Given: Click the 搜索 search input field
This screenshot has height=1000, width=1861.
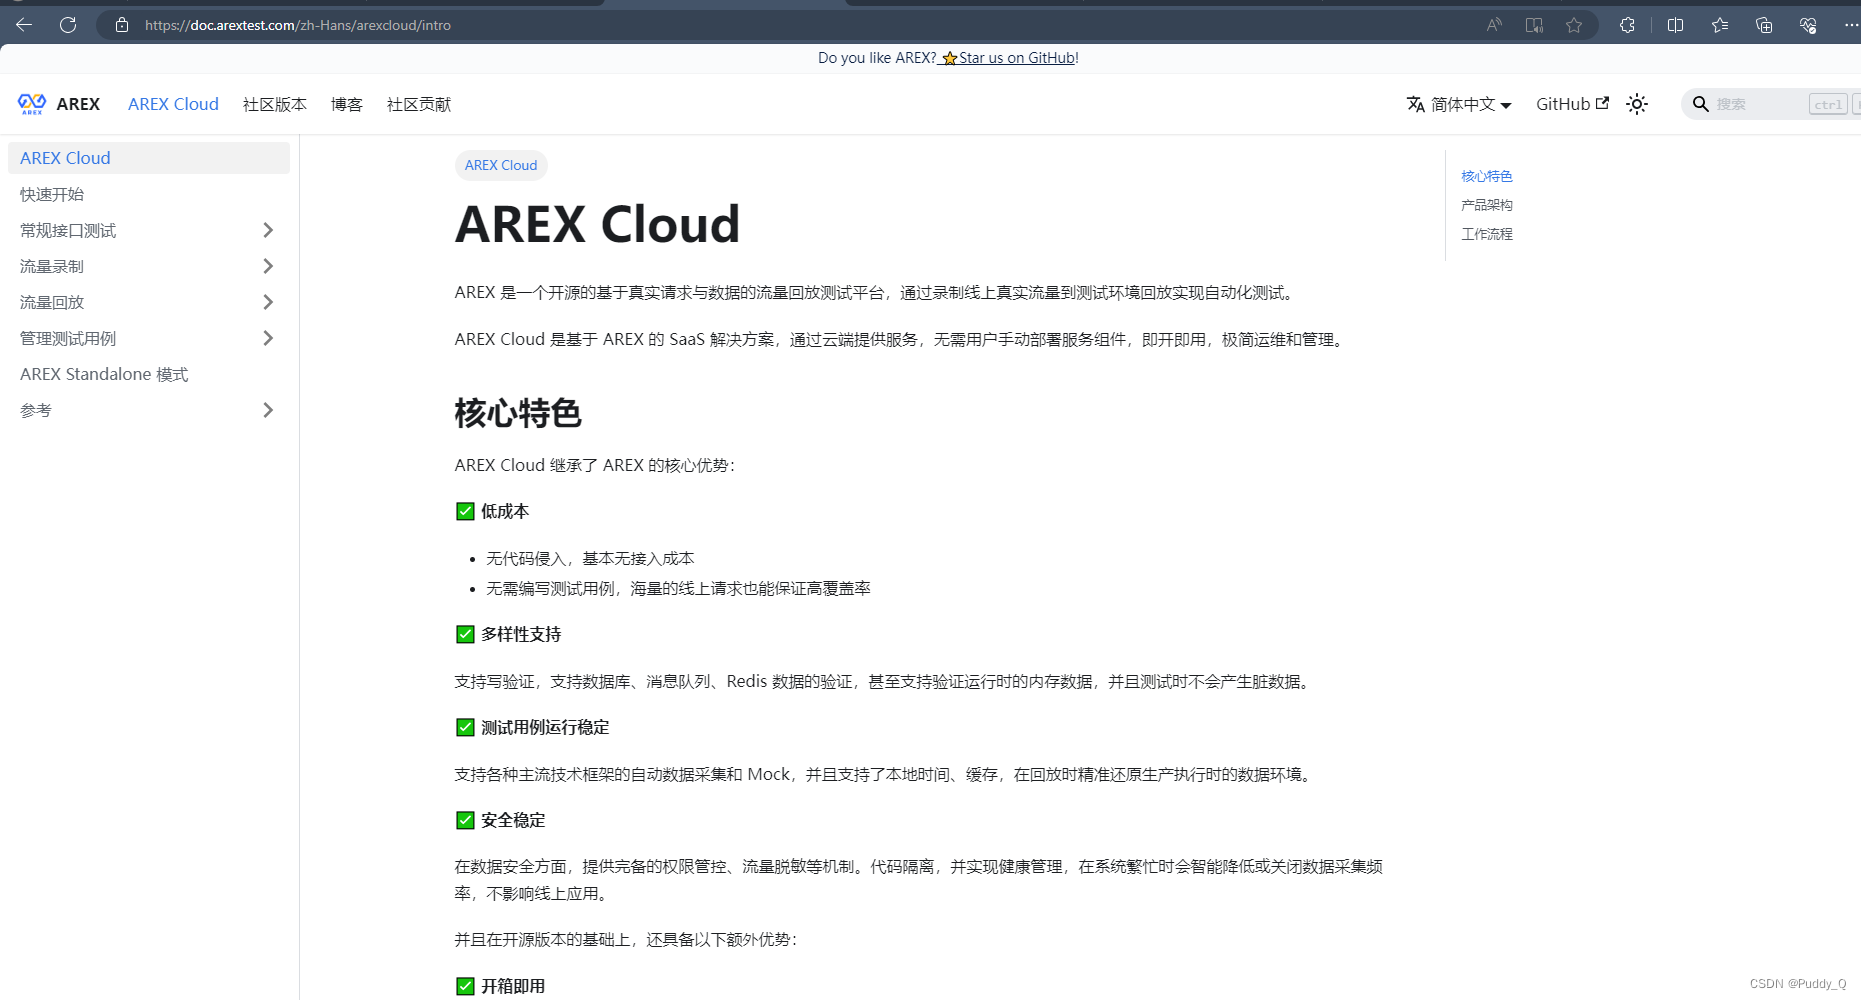Looking at the screenshot, I should (1760, 103).
